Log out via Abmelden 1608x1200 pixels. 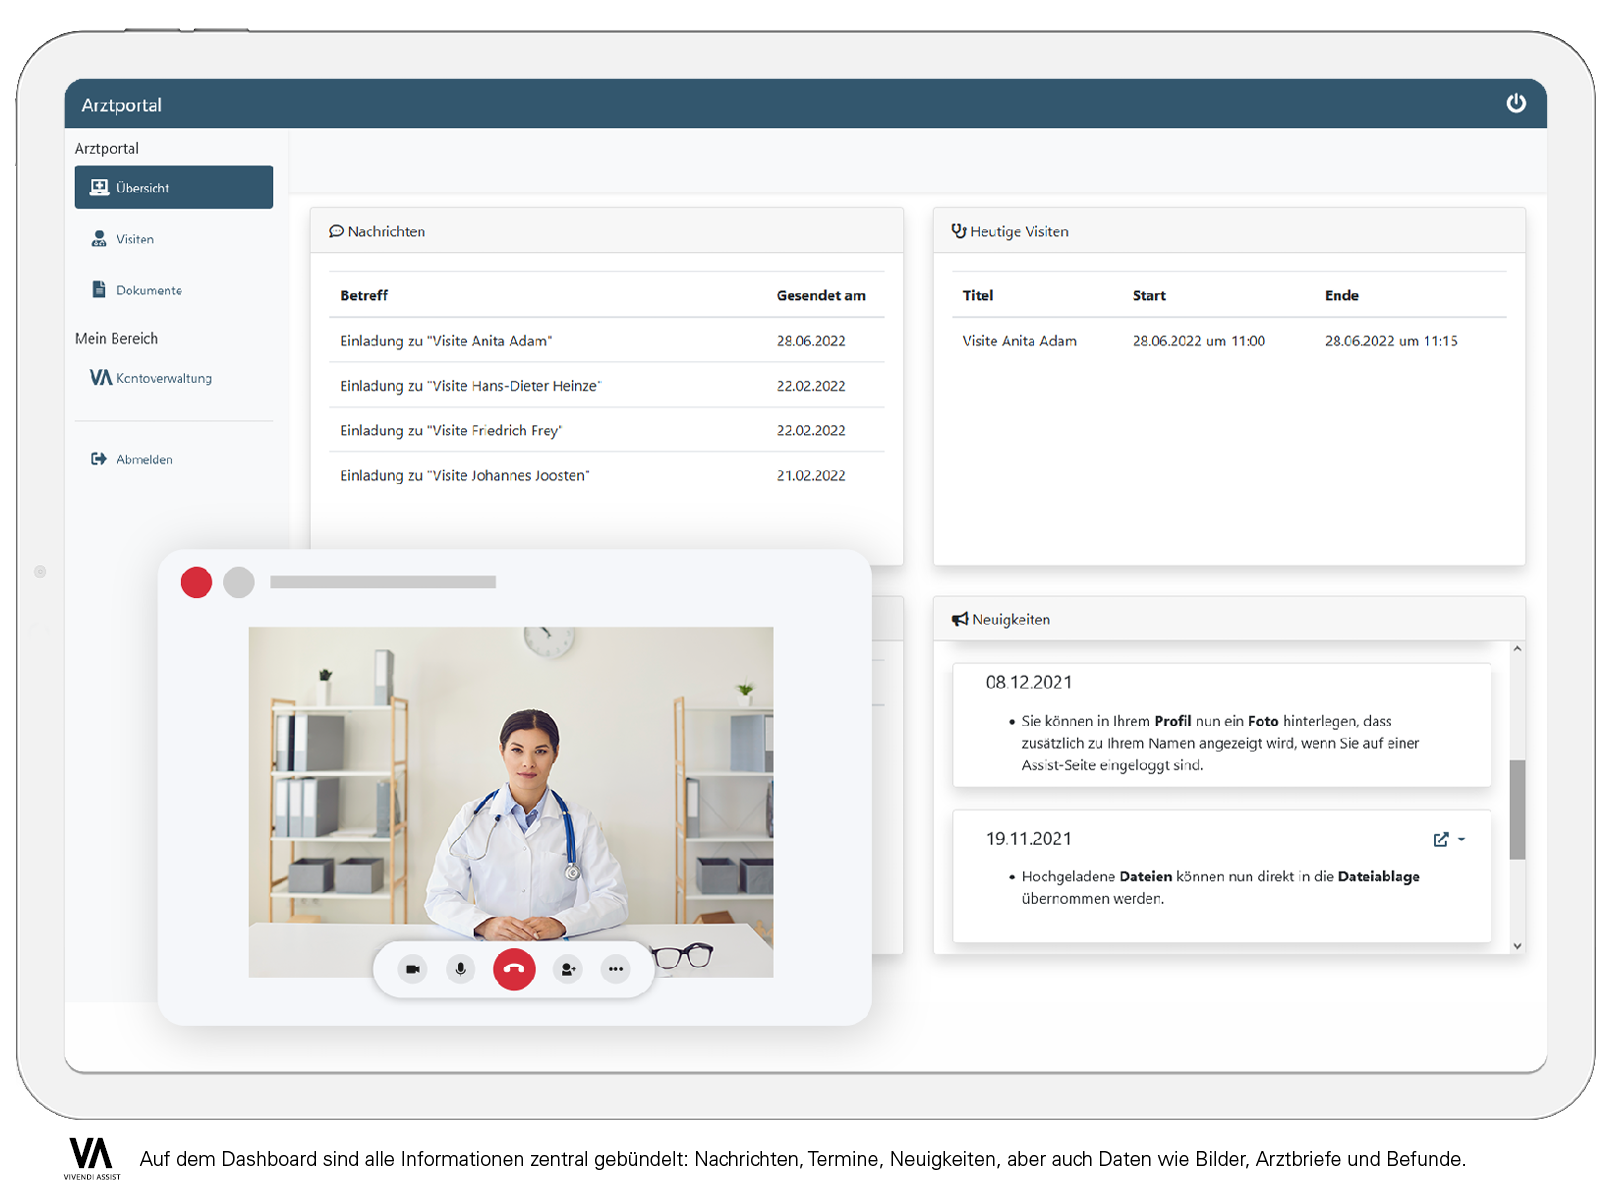coord(143,459)
